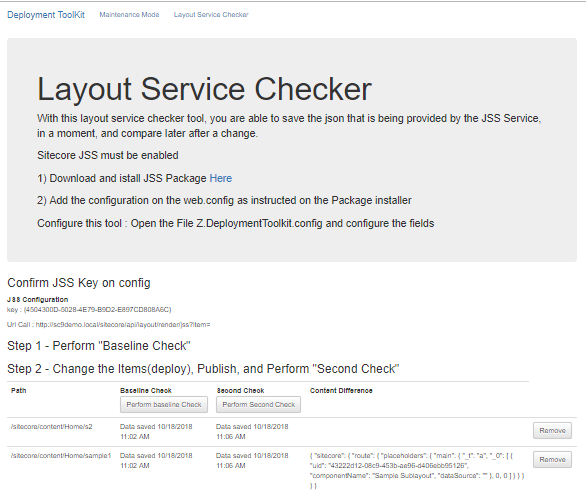This screenshot has height=497, width=586.
Task: Click the Layout Service Checker main heading
Action: (204, 89)
